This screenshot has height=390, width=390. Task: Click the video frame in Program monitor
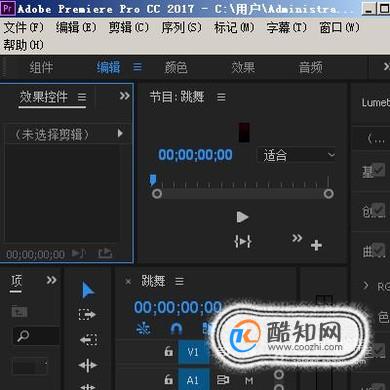click(244, 132)
